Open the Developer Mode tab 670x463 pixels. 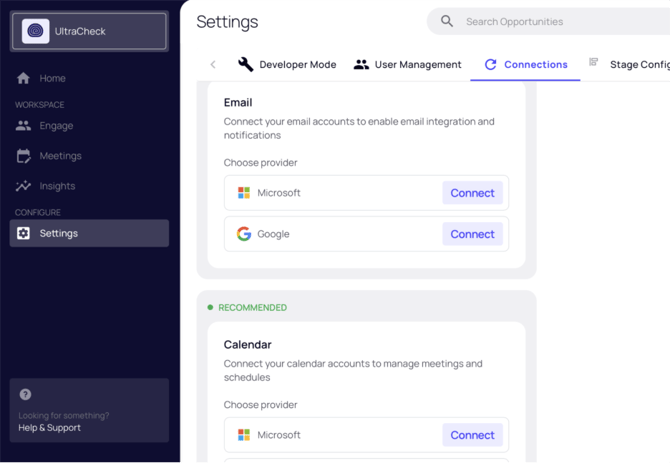pos(287,64)
